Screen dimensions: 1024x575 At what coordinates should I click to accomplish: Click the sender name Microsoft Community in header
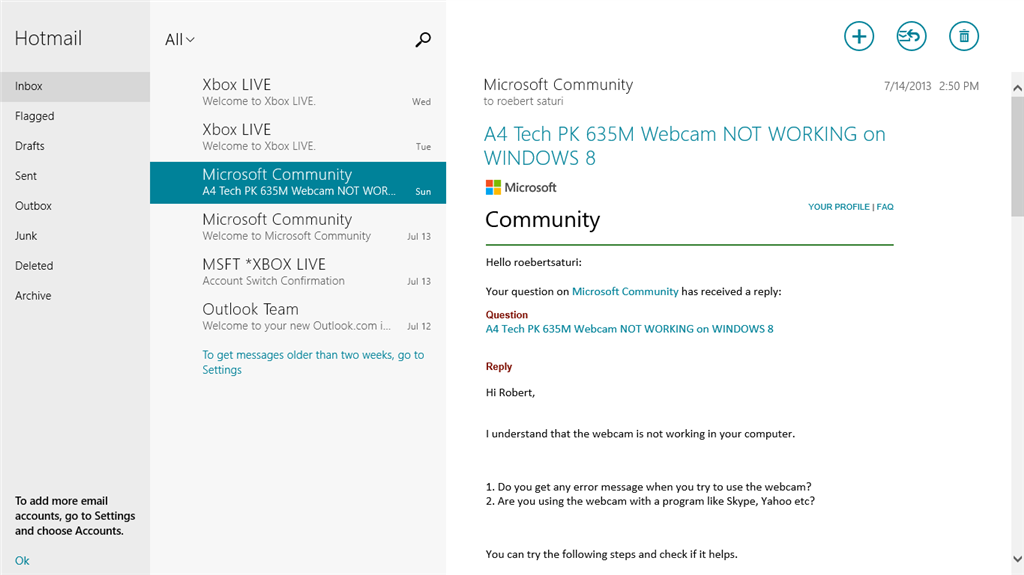pos(558,84)
